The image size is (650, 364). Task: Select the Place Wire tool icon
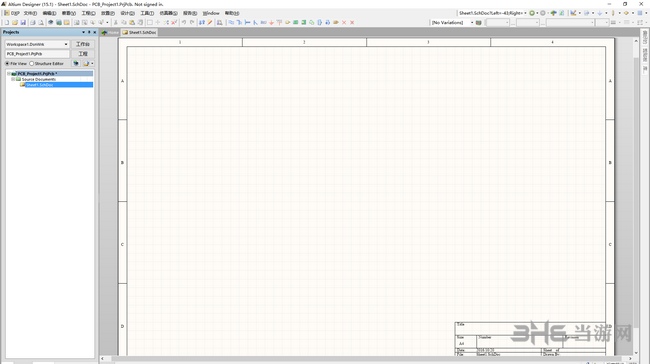click(231, 22)
